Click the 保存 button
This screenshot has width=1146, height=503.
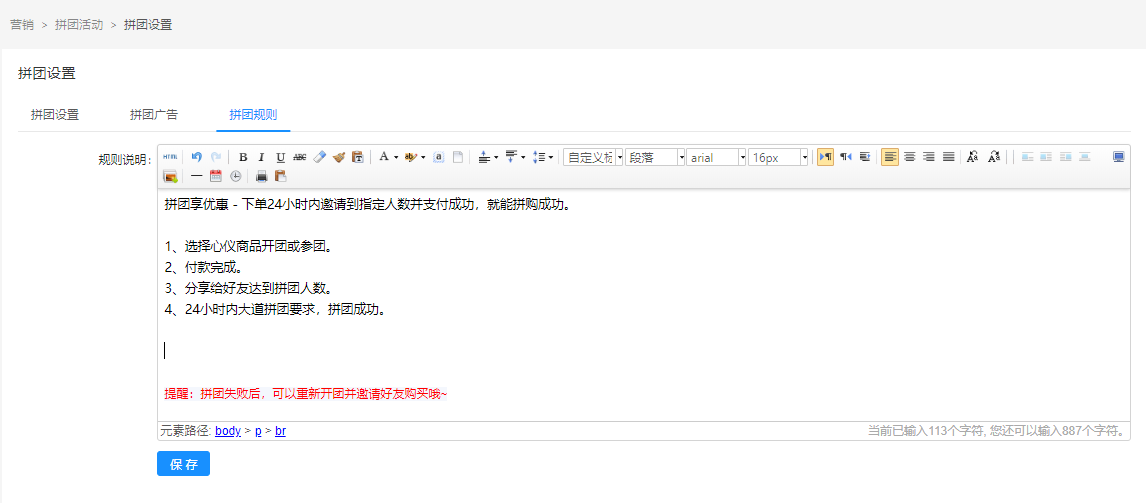coord(183,464)
